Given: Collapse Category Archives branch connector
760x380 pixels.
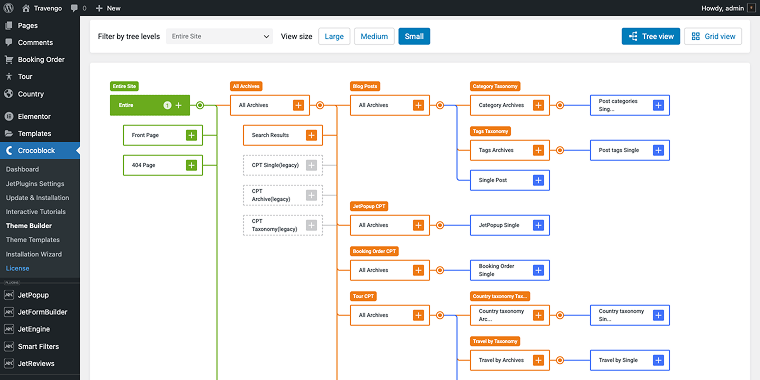Looking at the screenshot, I should click(560, 105).
